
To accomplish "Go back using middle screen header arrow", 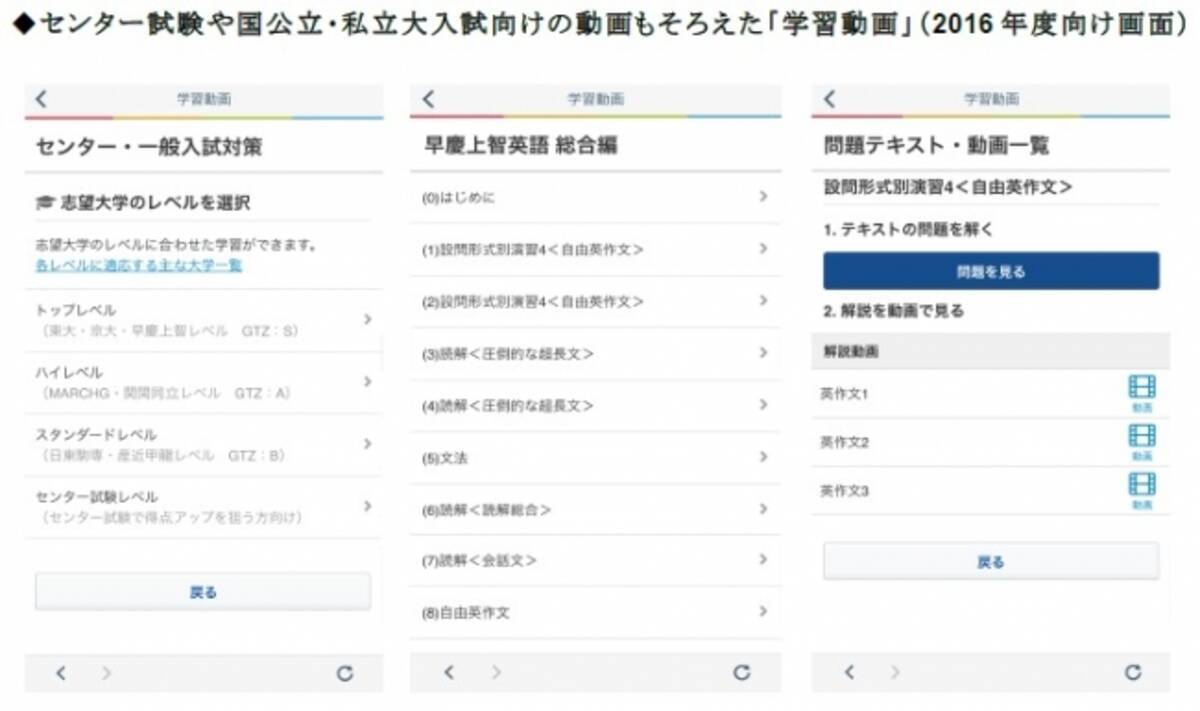I will point(429,99).
